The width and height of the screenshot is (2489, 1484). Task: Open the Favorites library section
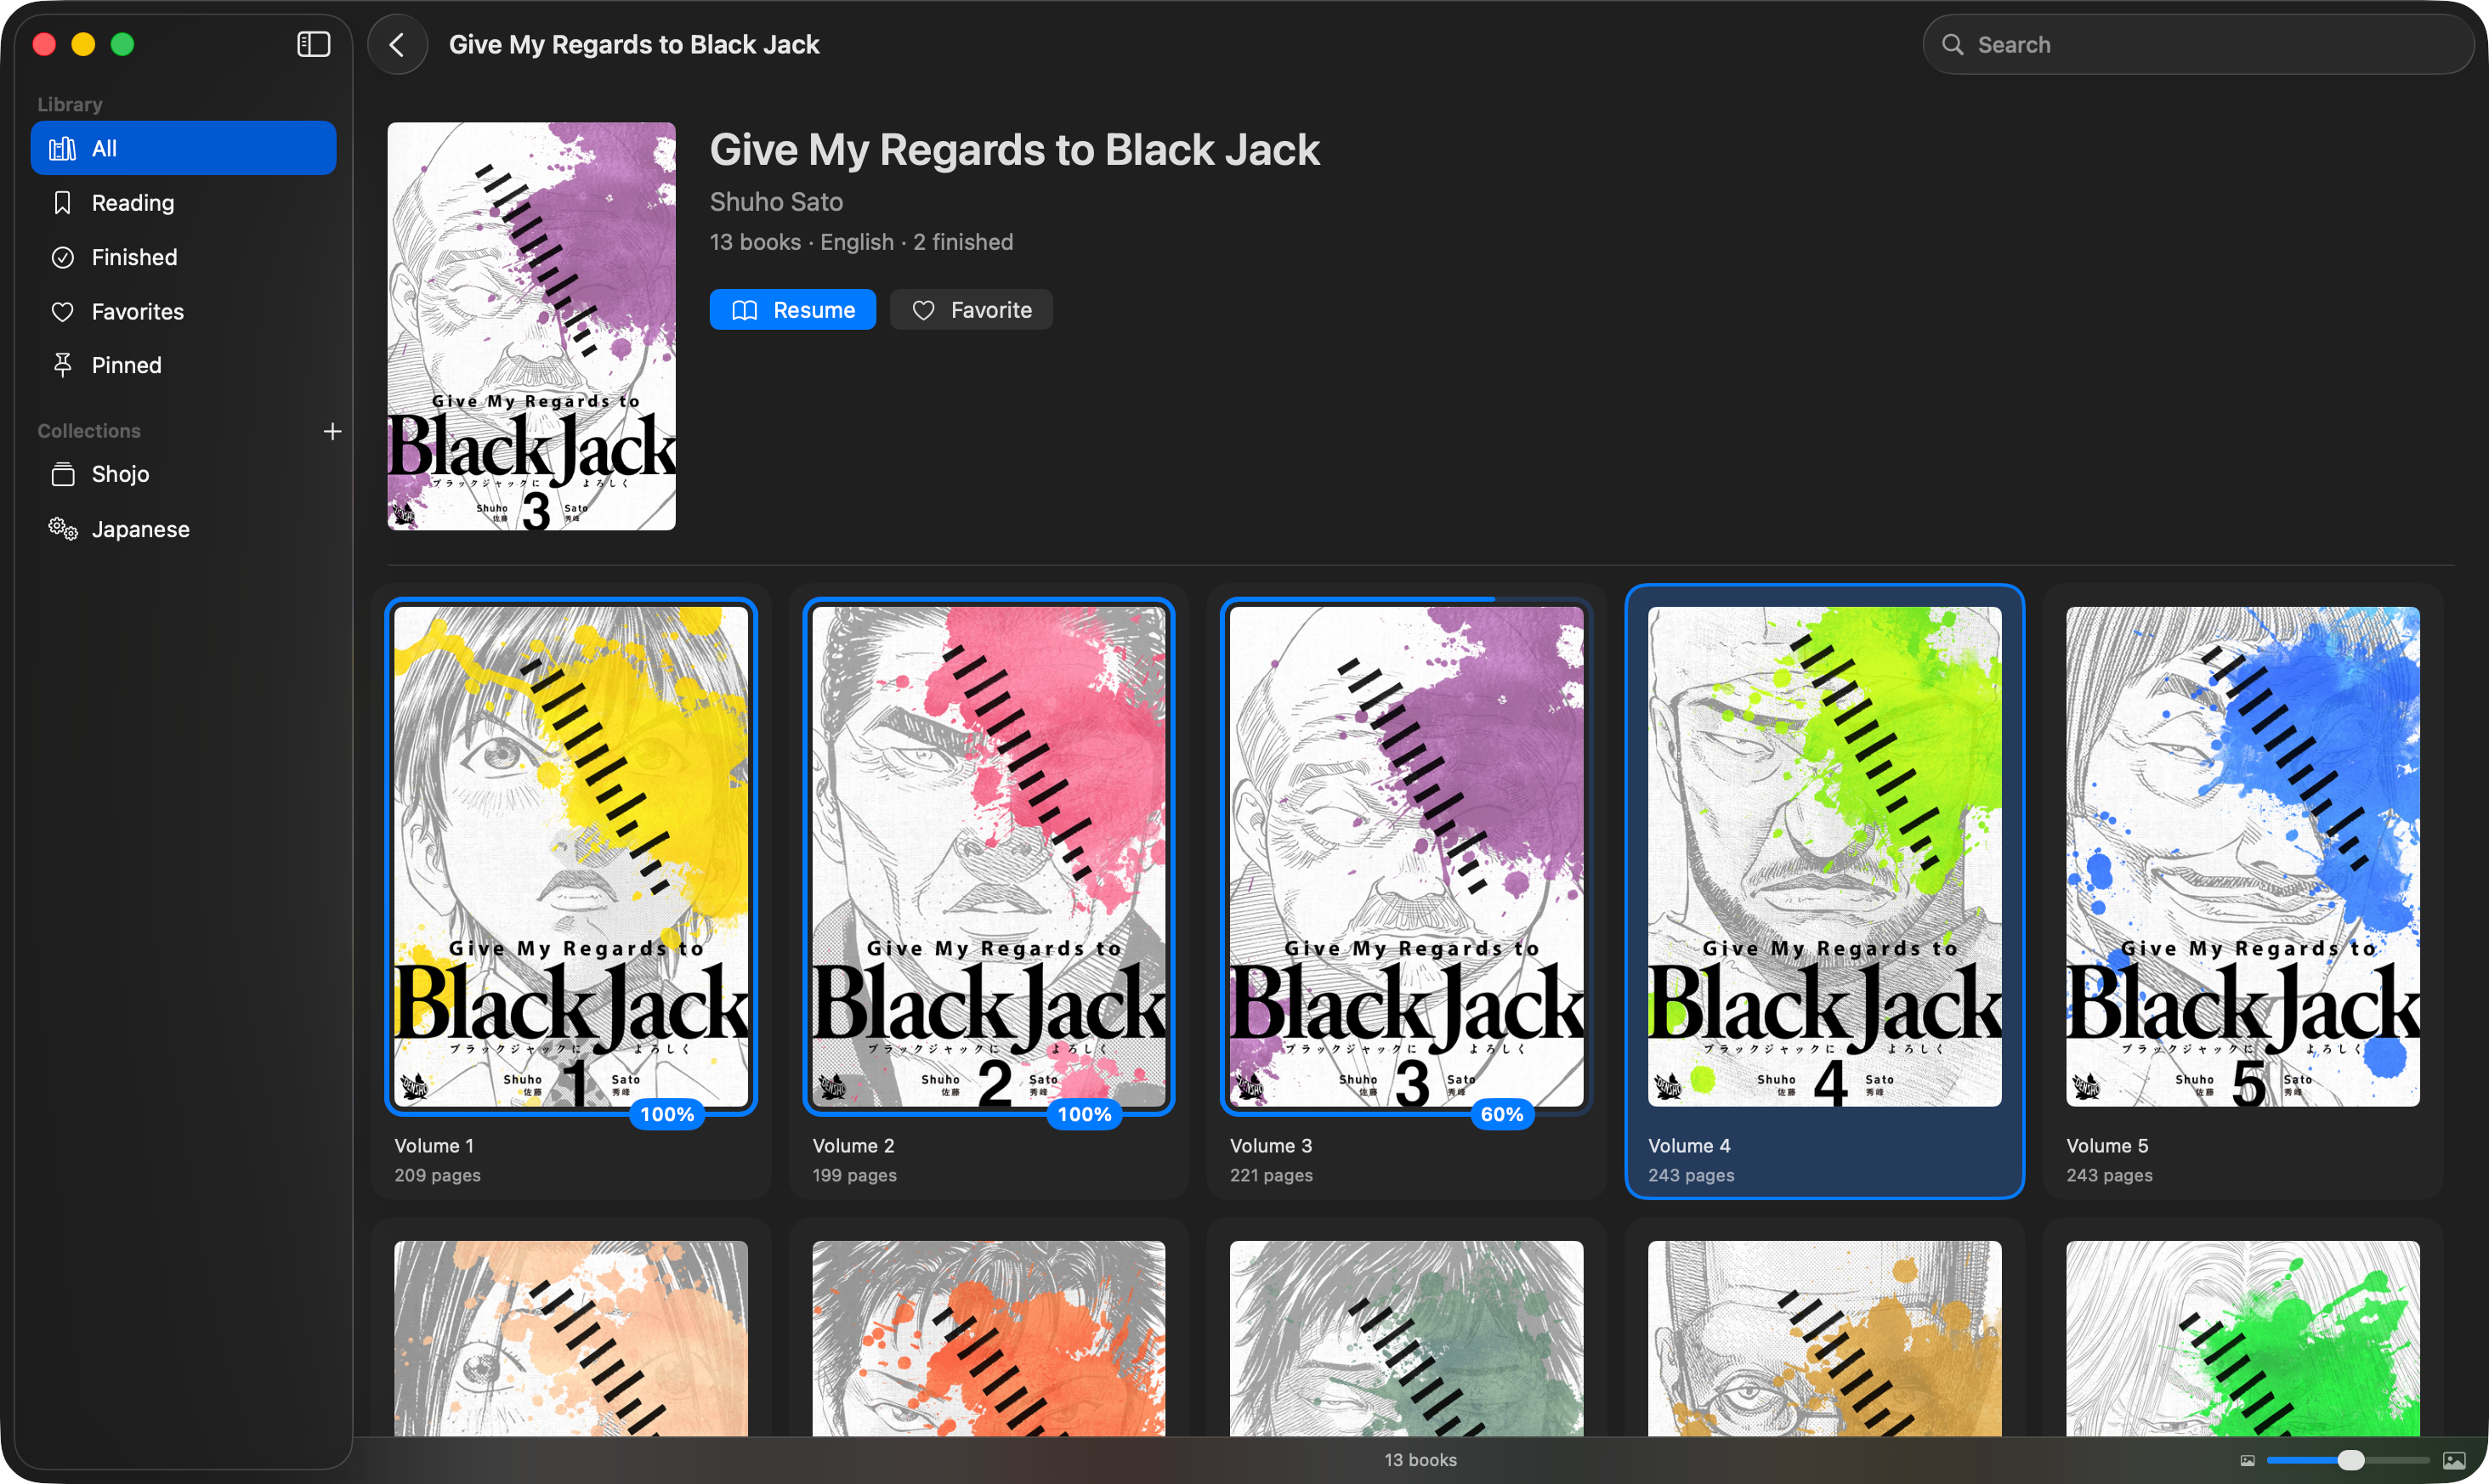click(x=183, y=311)
